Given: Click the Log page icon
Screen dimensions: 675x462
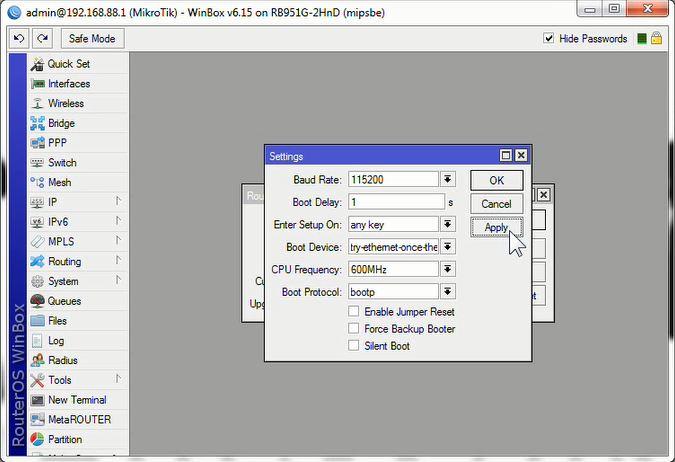Looking at the screenshot, I should pos(37,341).
